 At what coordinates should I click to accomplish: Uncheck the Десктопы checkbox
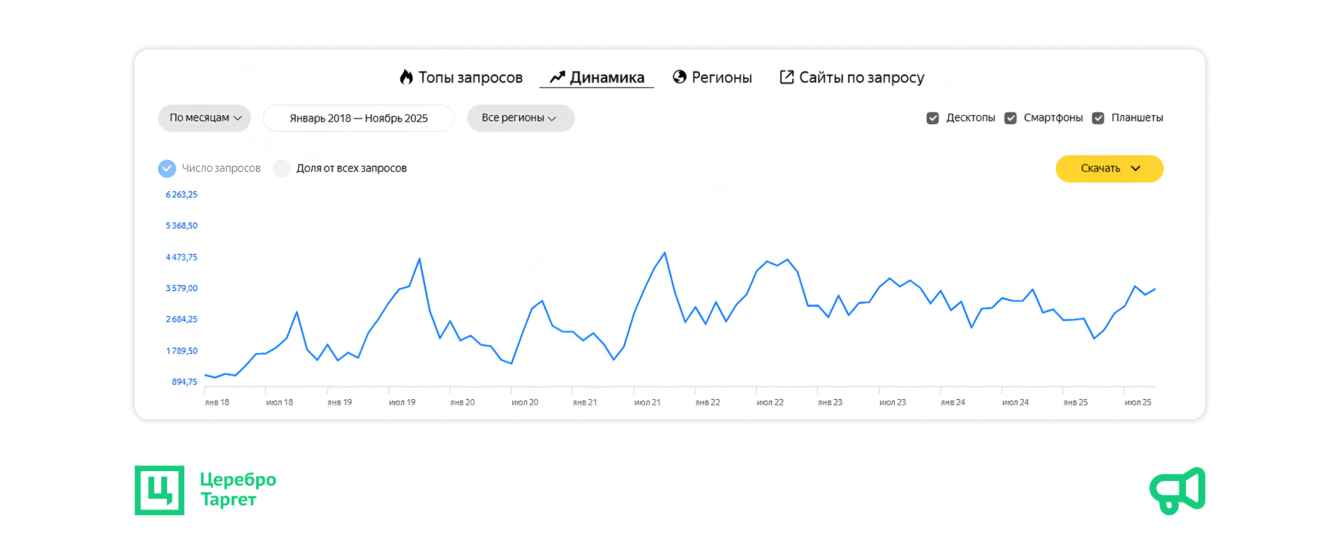coord(933,118)
